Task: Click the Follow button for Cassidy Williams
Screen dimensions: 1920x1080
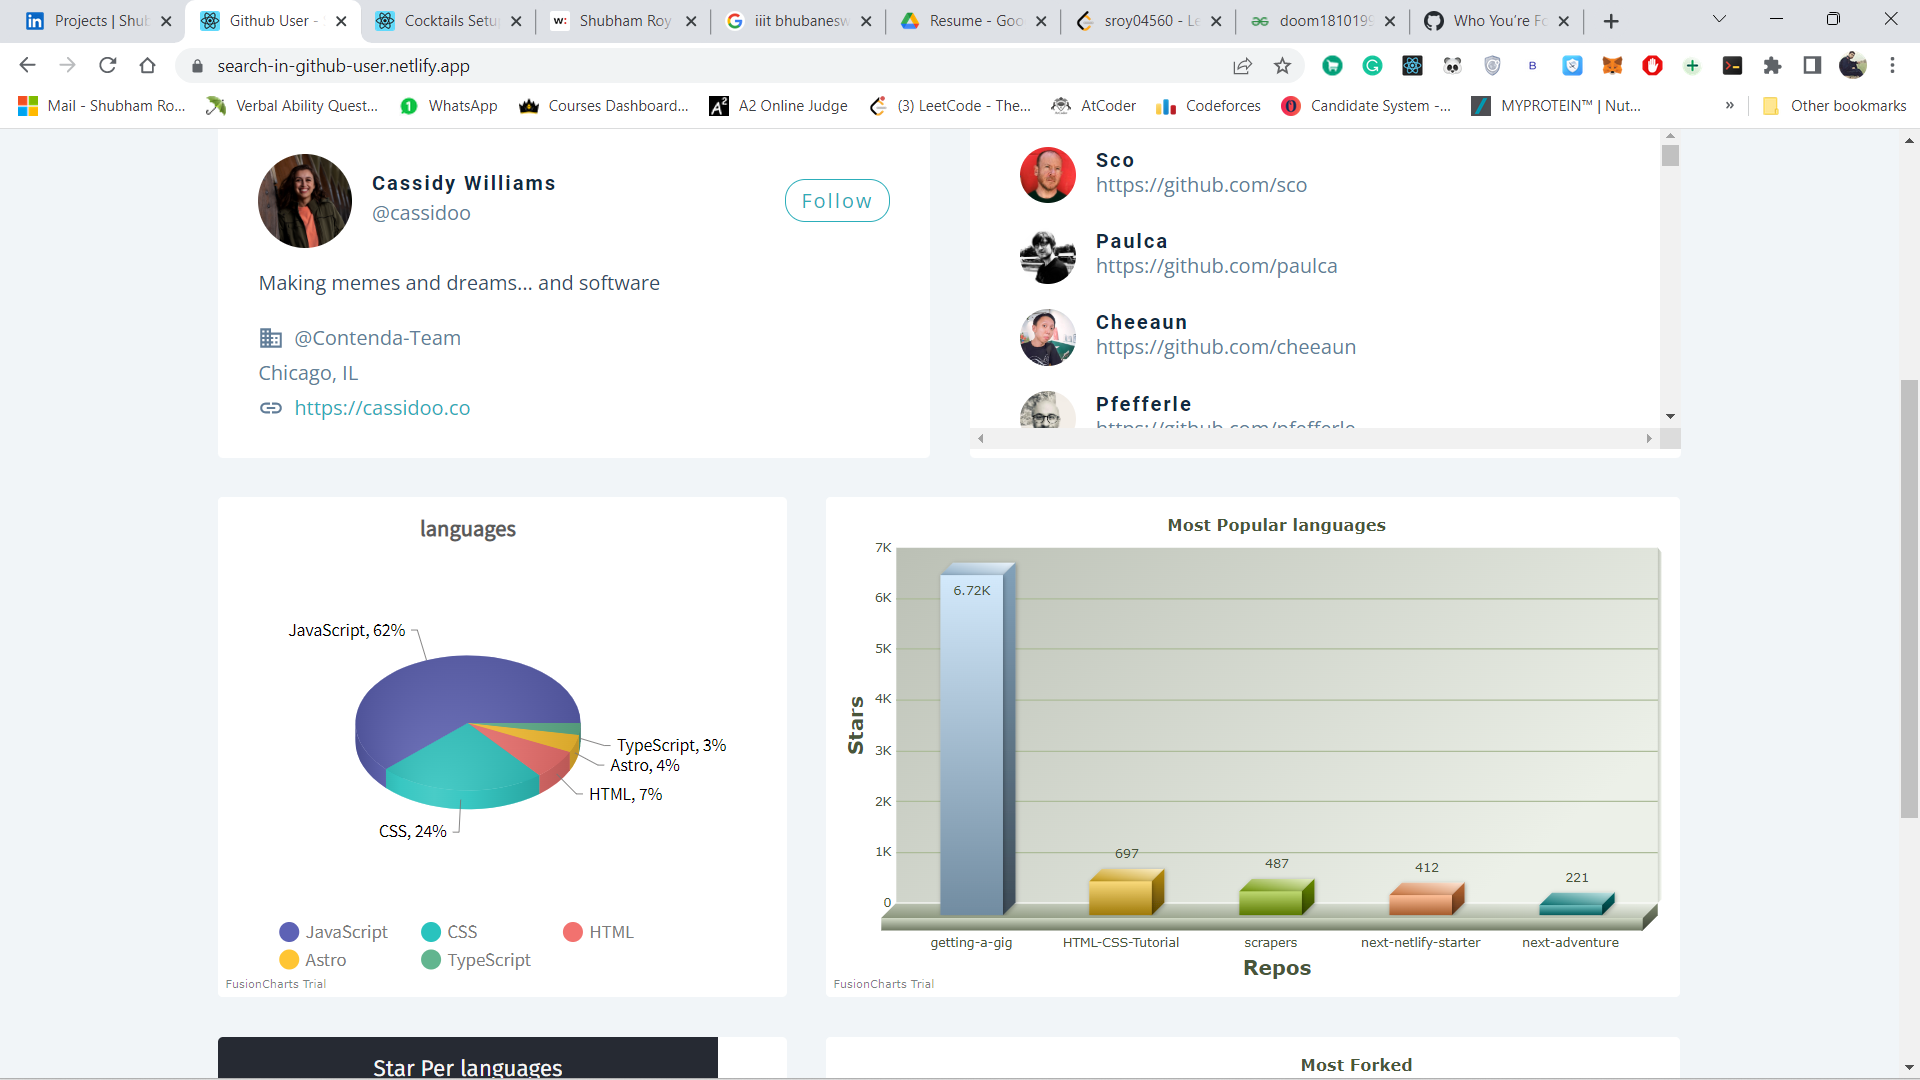Action: [x=837, y=201]
